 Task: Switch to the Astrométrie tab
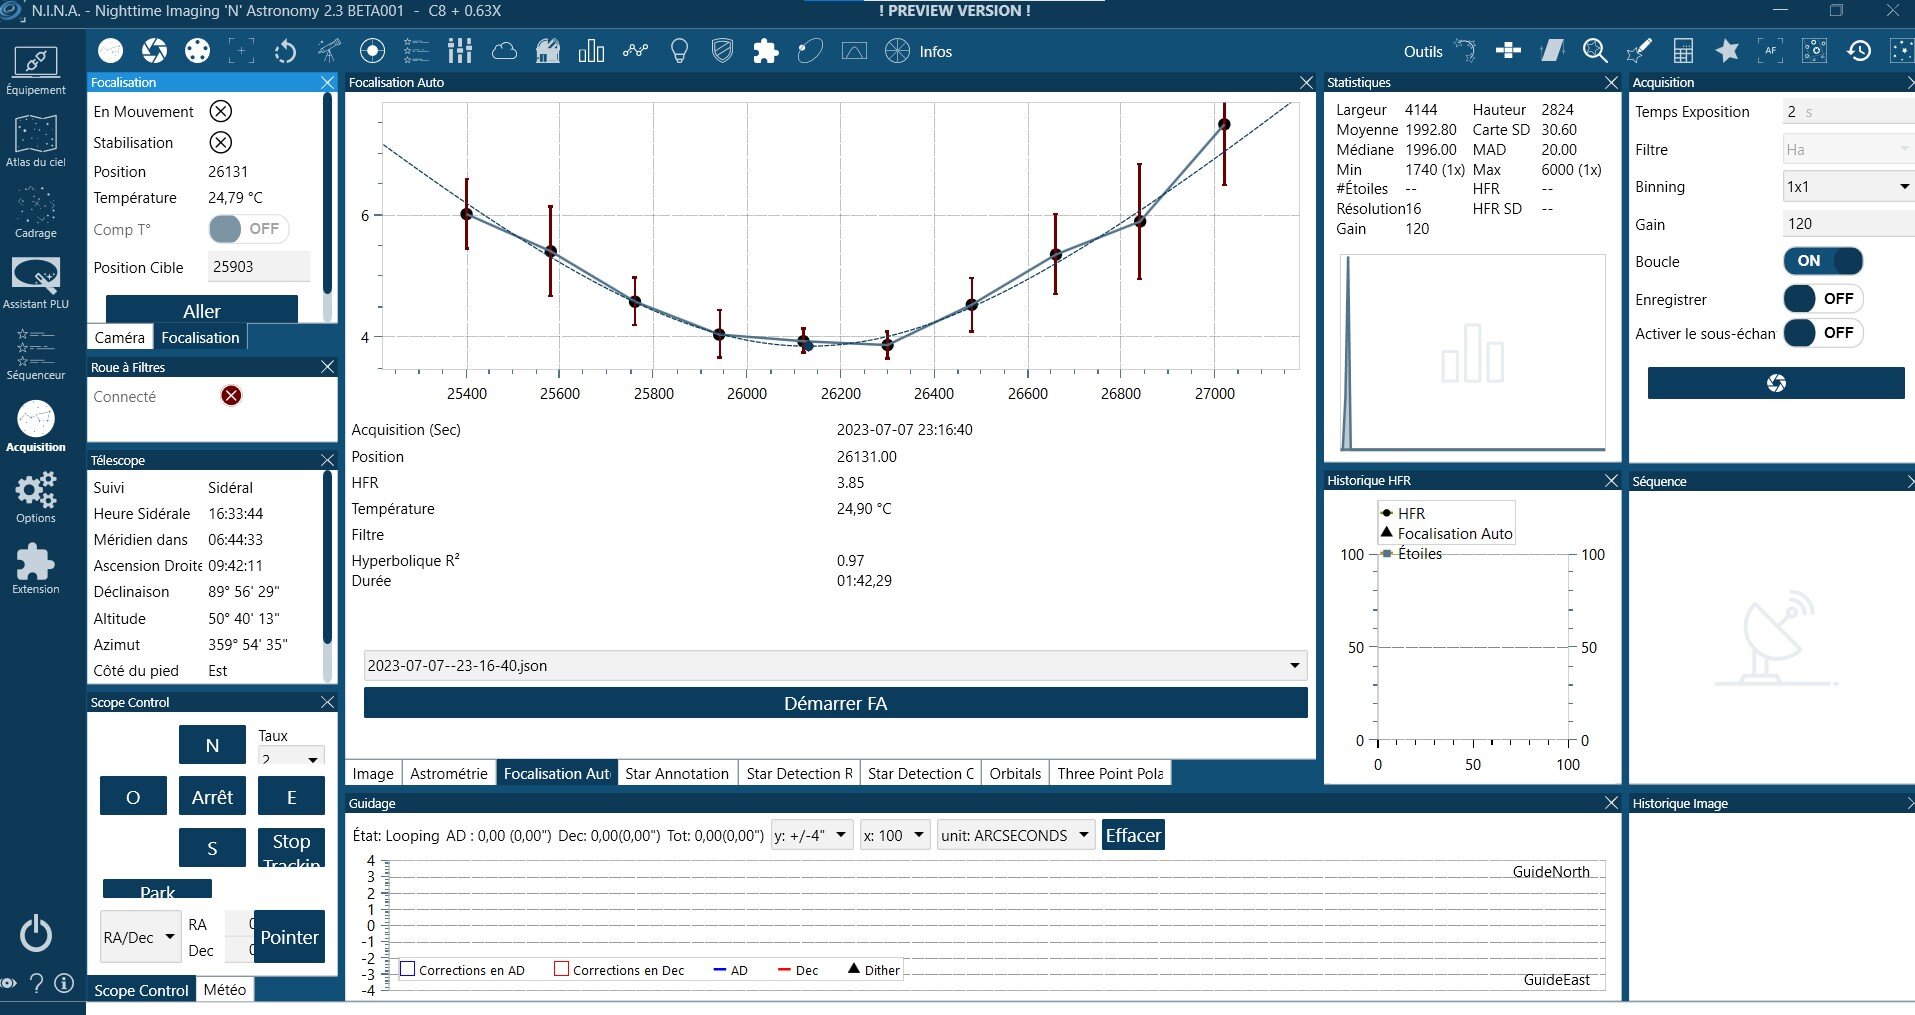coord(449,773)
